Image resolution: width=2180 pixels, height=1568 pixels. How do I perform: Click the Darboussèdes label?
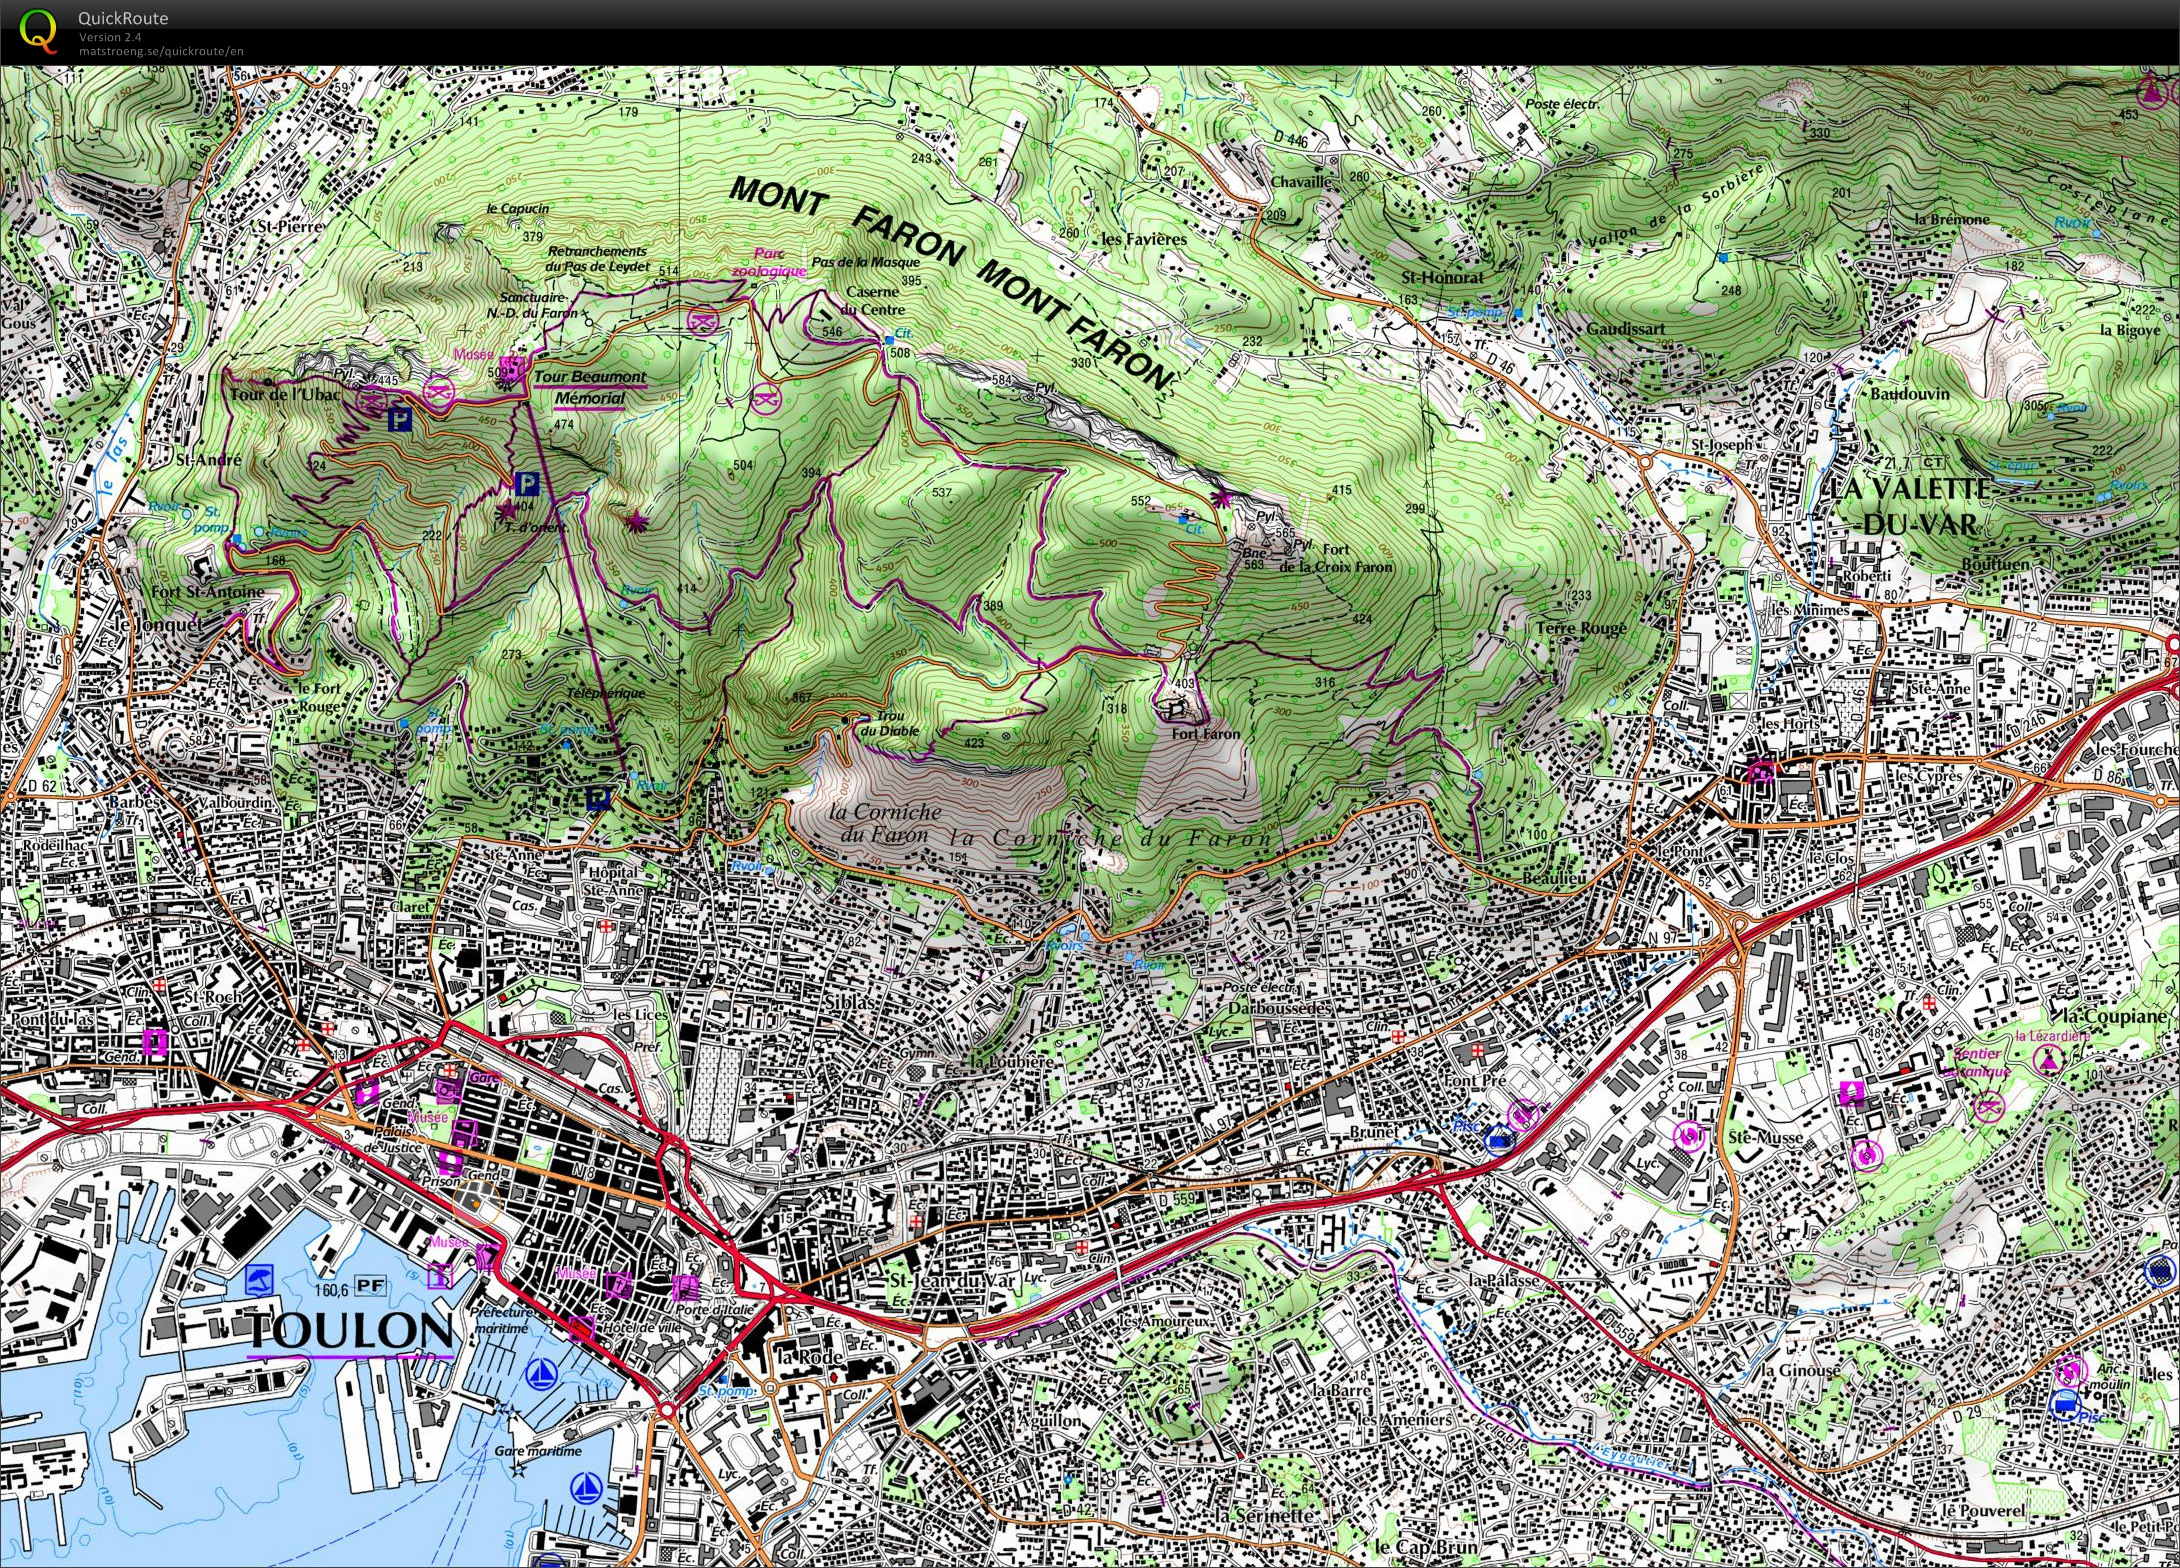click(1280, 1008)
